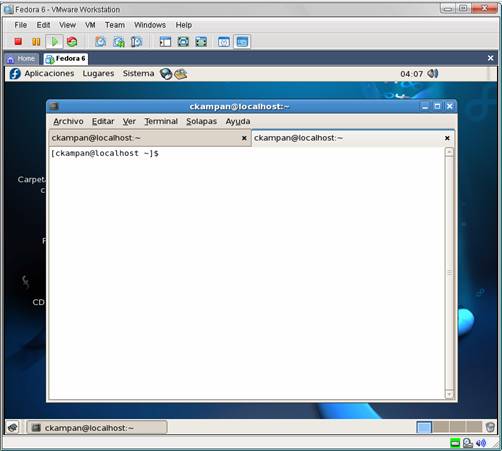Open the VMware View menu
The height and width of the screenshot is (451, 502).
point(67,25)
